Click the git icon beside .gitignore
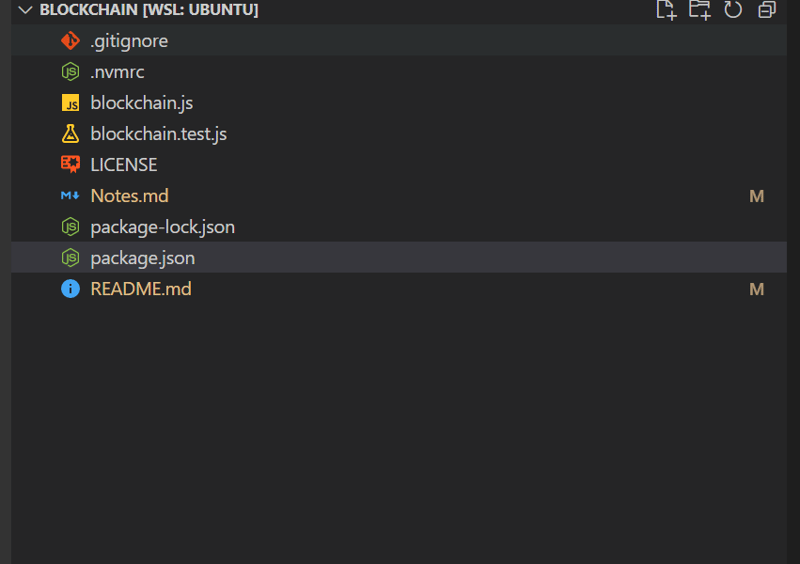This screenshot has height=564, width=800. pos(70,40)
